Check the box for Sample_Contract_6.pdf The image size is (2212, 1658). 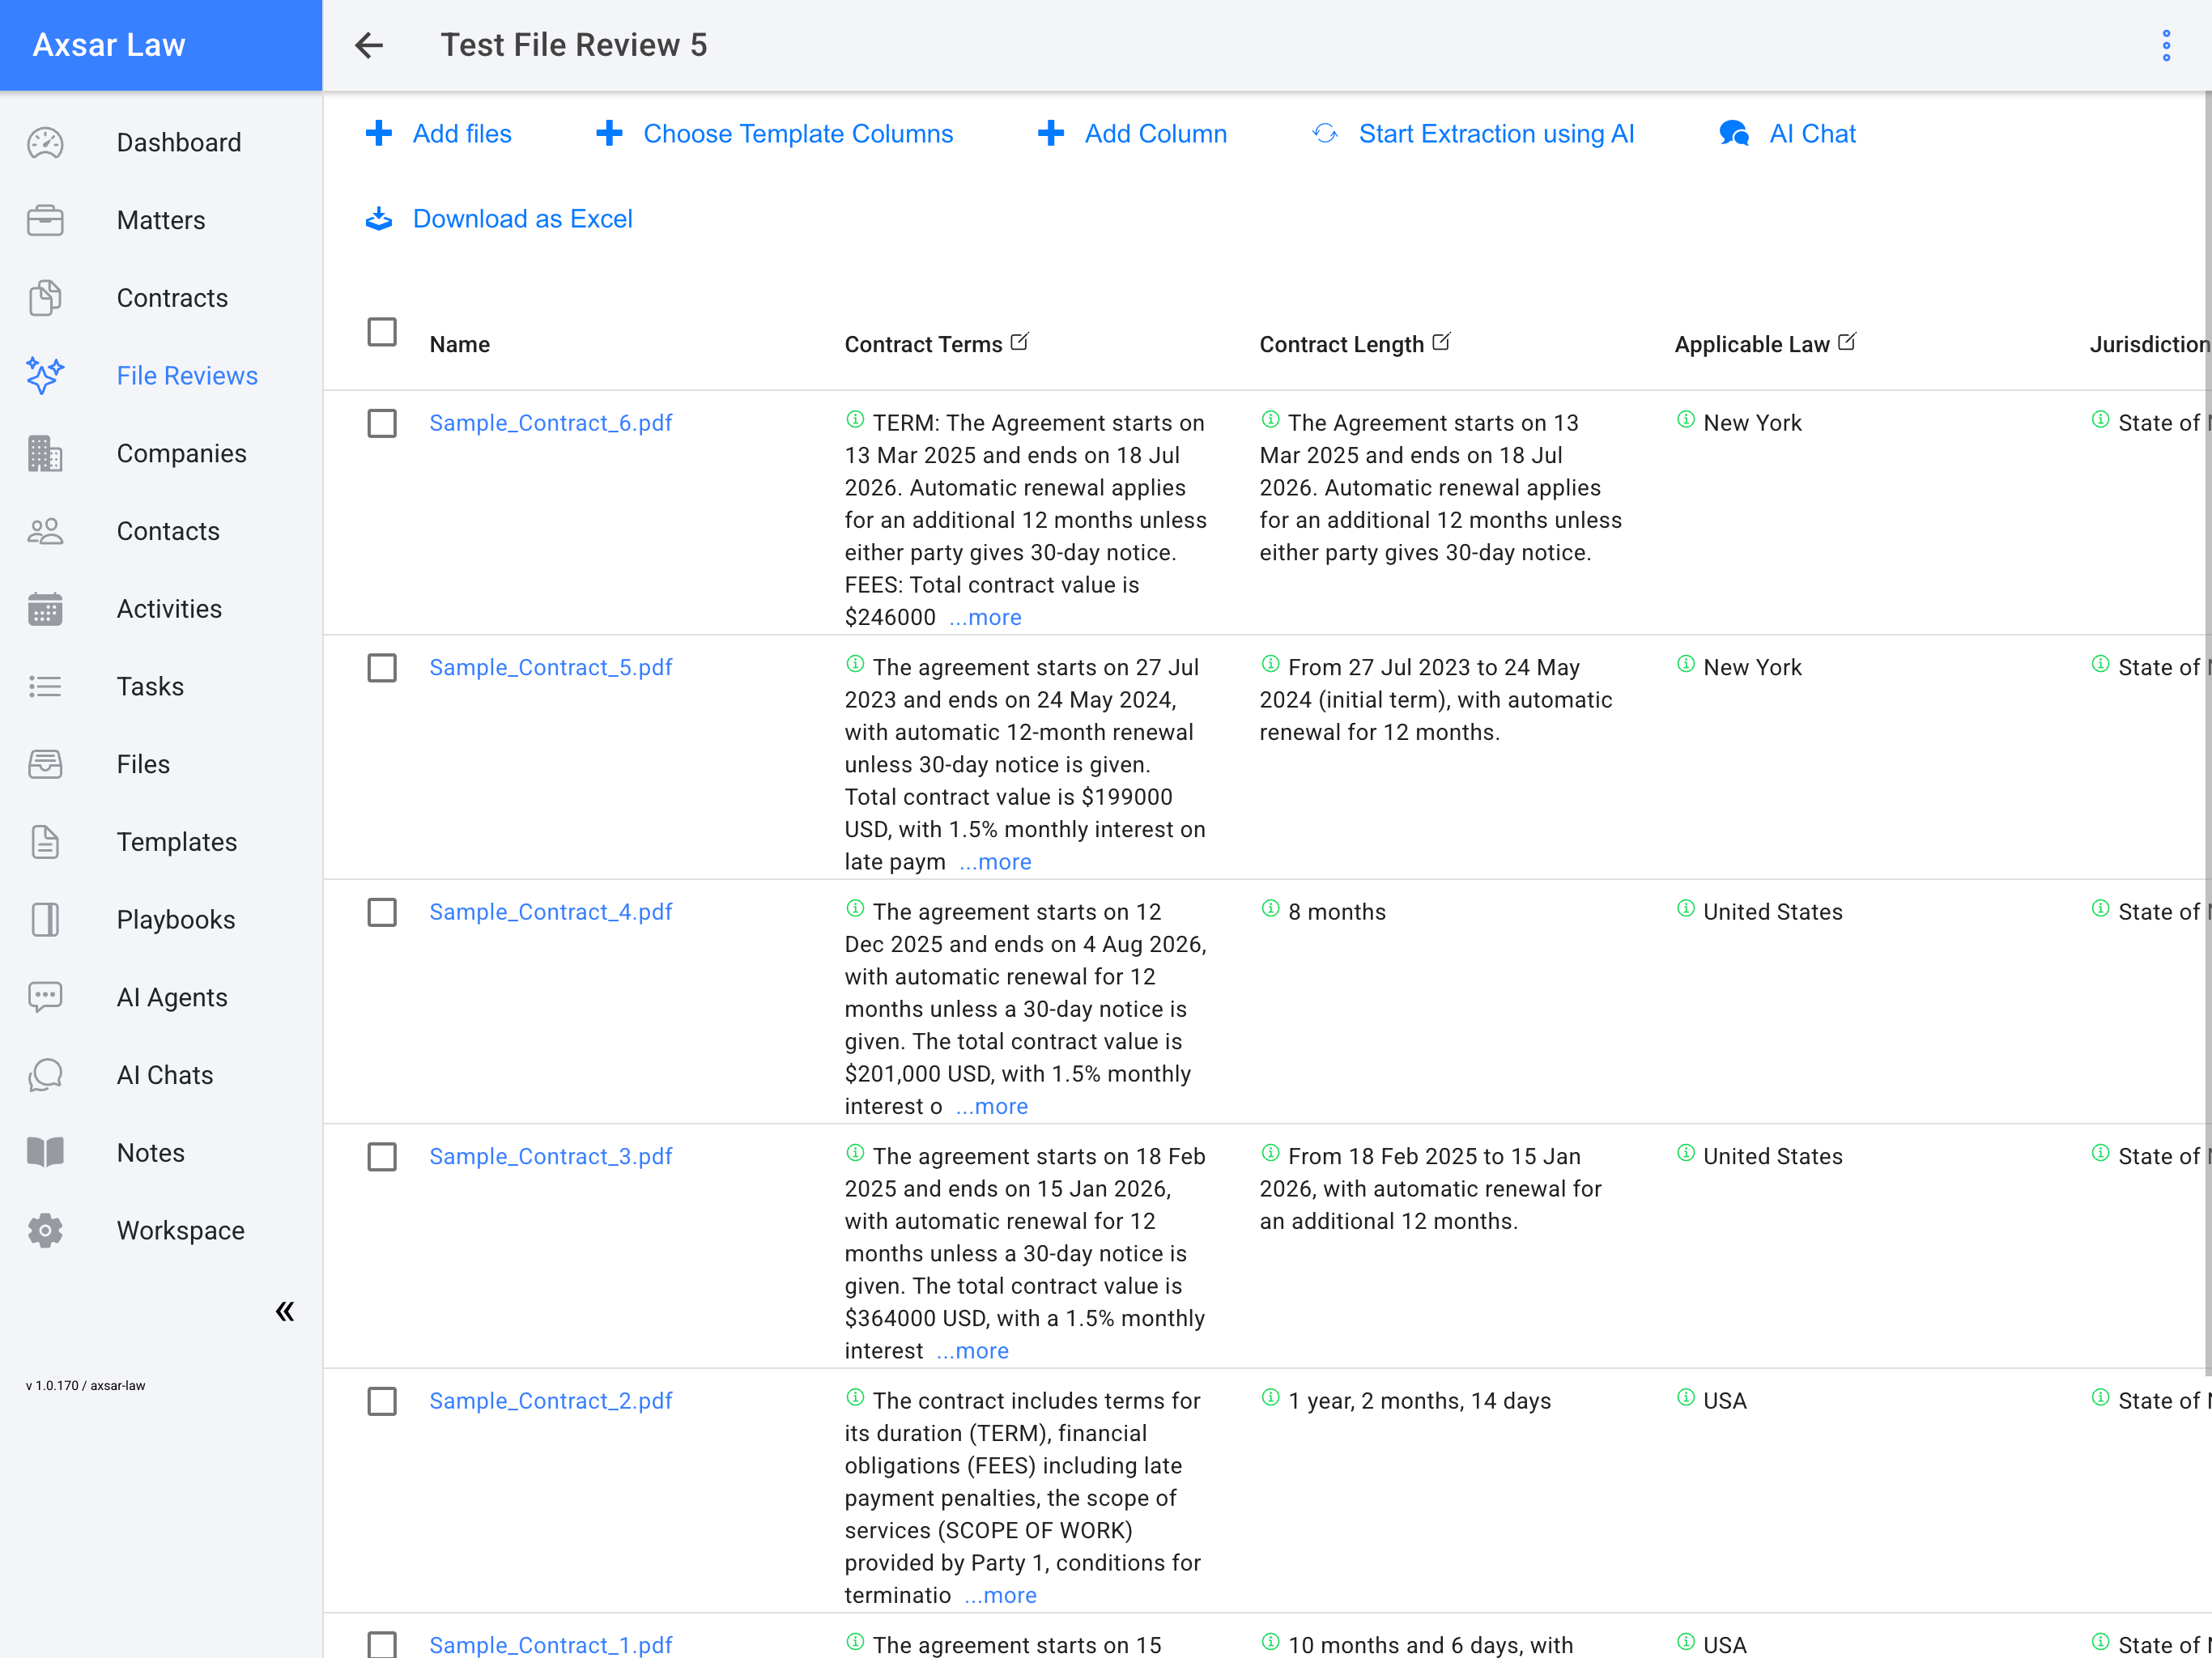pos(382,423)
